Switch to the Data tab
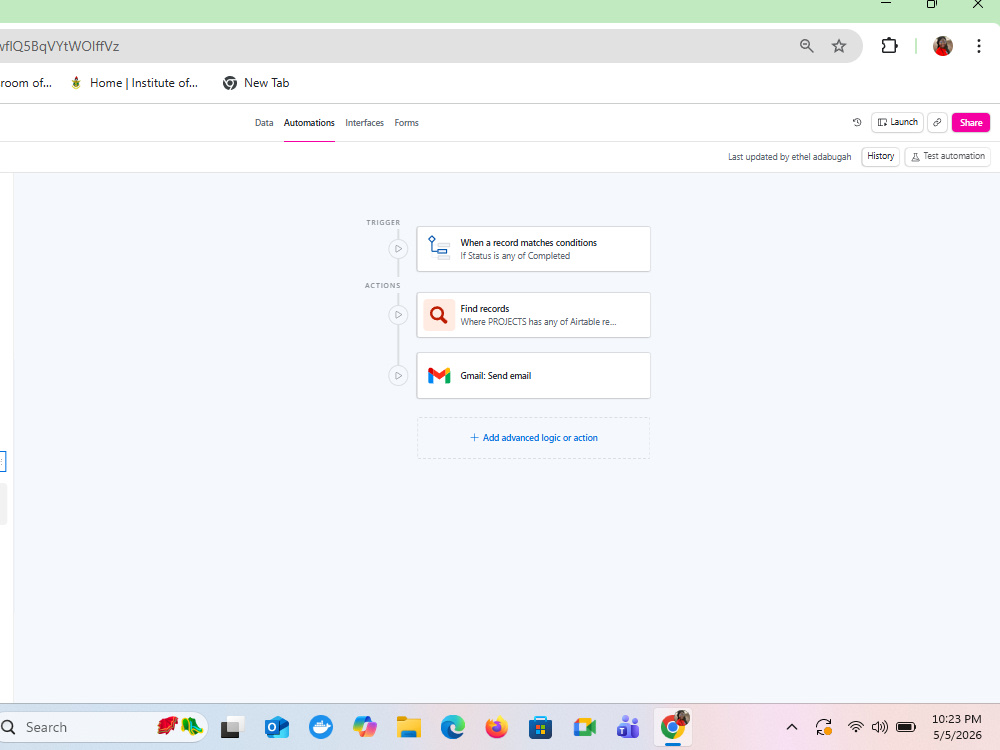Image resolution: width=1000 pixels, height=750 pixels. pyautogui.click(x=264, y=122)
